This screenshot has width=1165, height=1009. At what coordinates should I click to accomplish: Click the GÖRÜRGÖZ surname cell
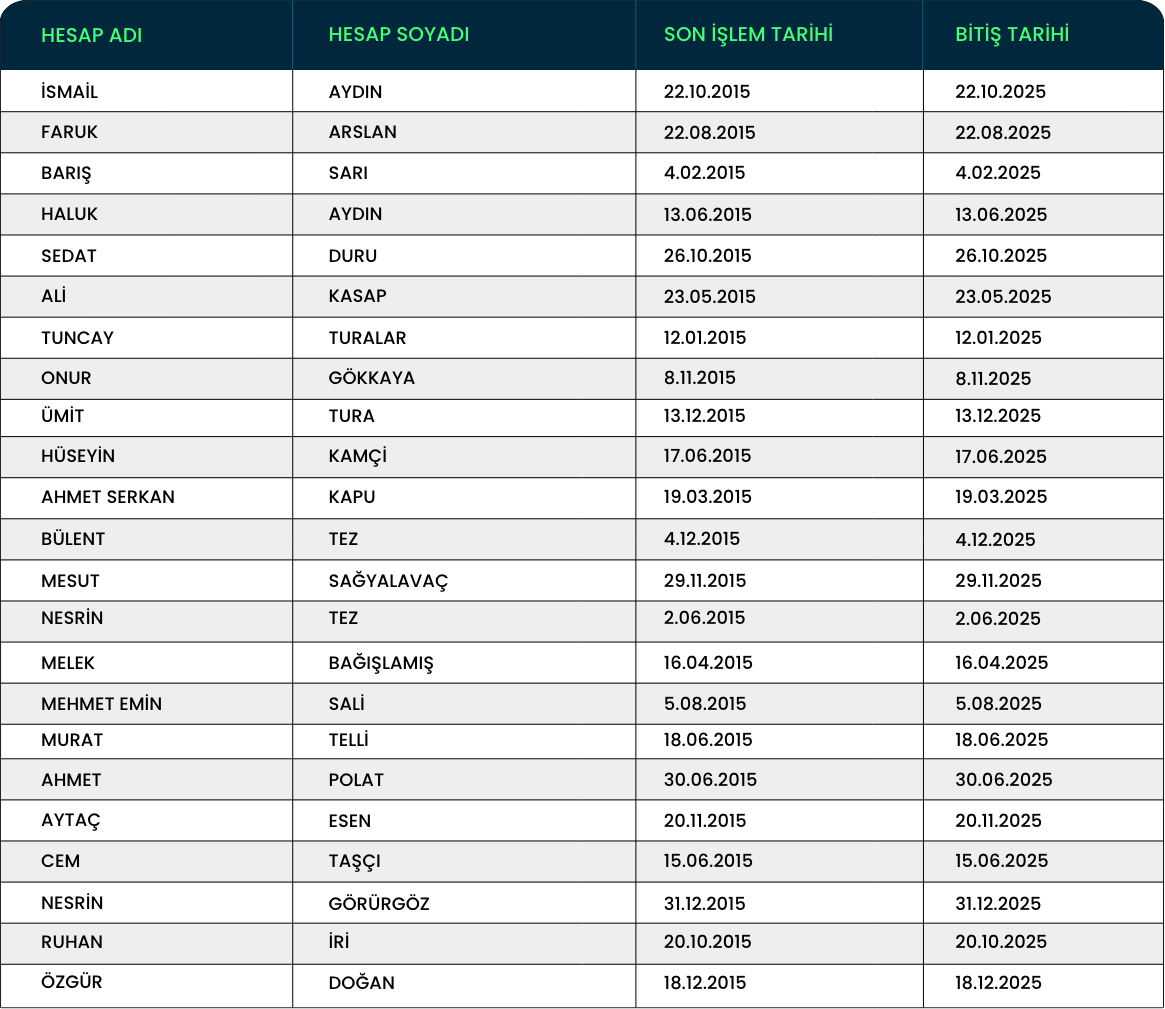click(x=379, y=904)
